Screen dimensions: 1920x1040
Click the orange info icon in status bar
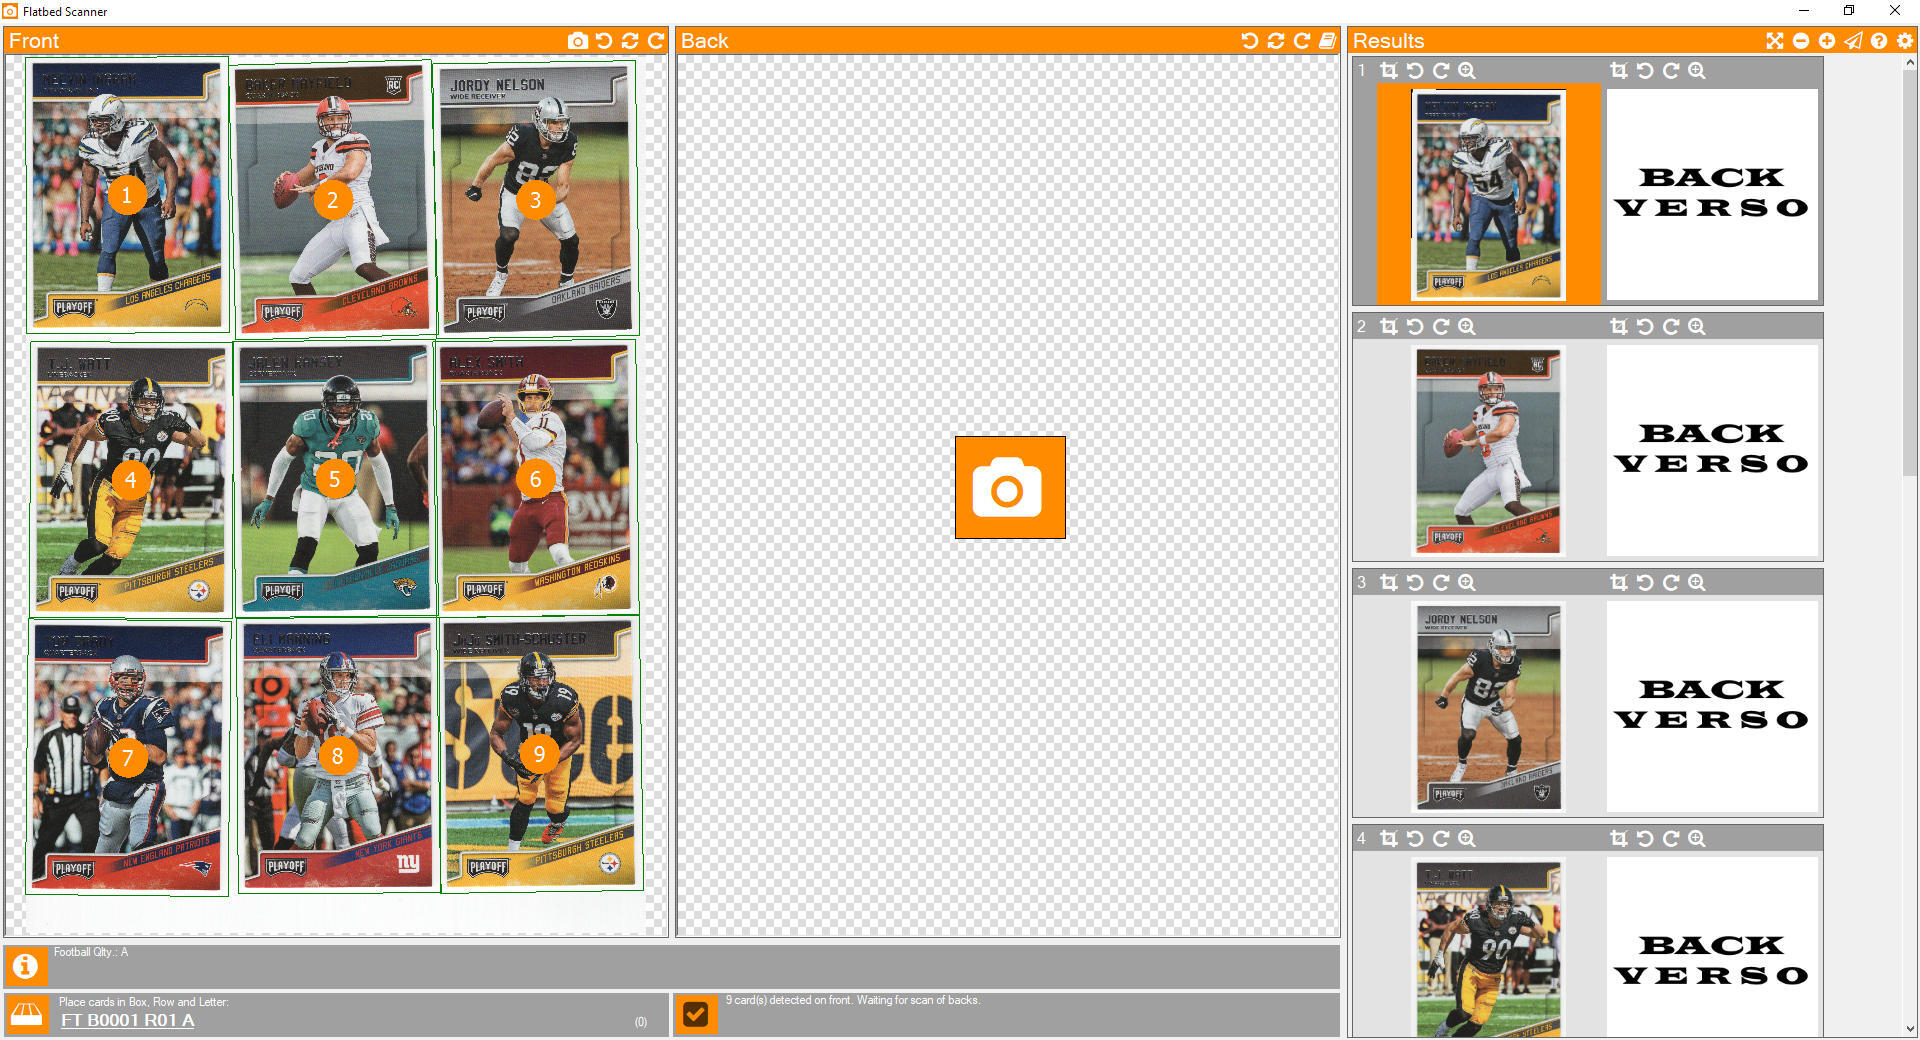click(x=26, y=967)
